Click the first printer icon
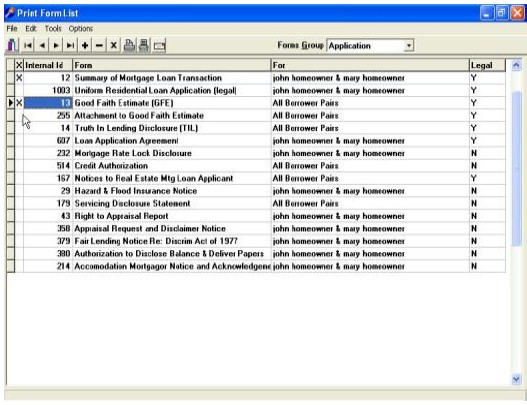Screen dimensions: 527x405 [129, 45]
